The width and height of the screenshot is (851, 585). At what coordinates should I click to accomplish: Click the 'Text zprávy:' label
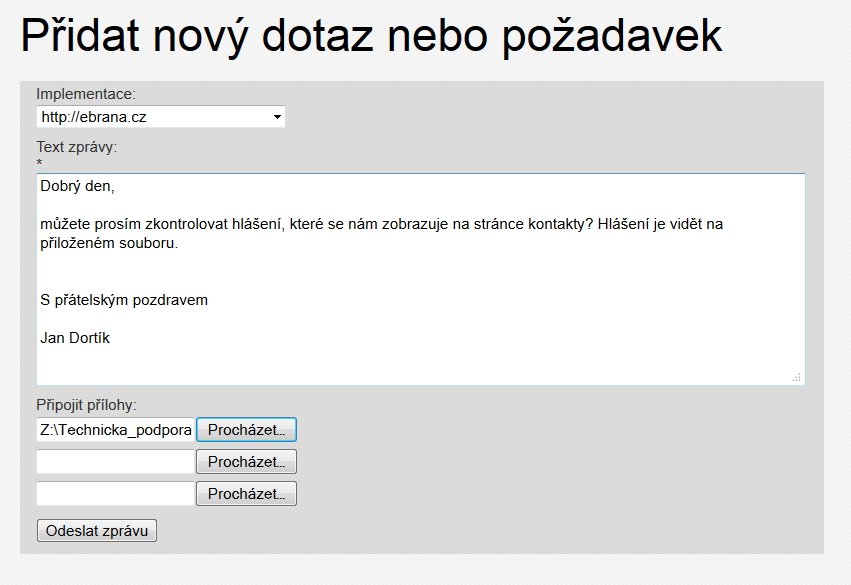click(77, 147)
